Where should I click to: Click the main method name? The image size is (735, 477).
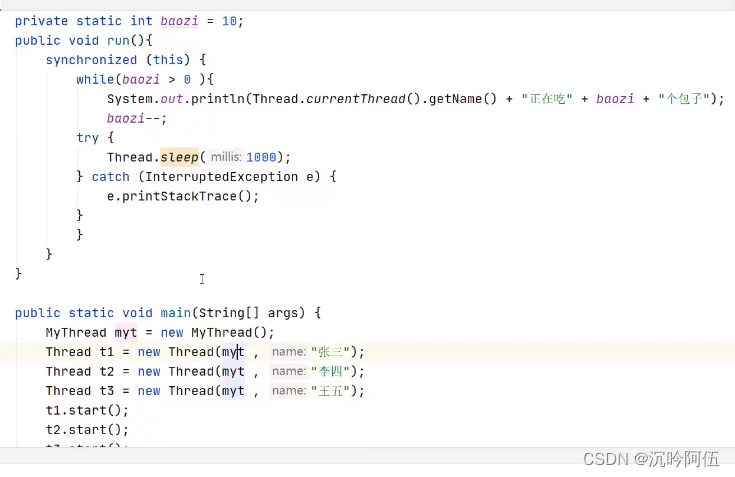[x=175, y=313]
